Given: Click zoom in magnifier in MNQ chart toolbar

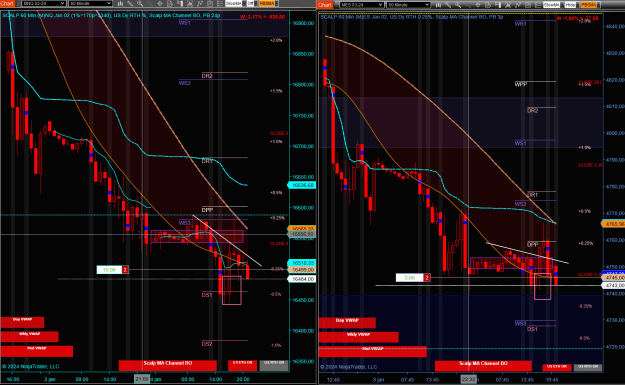Looking at the screenshot, I should [140, 4].
